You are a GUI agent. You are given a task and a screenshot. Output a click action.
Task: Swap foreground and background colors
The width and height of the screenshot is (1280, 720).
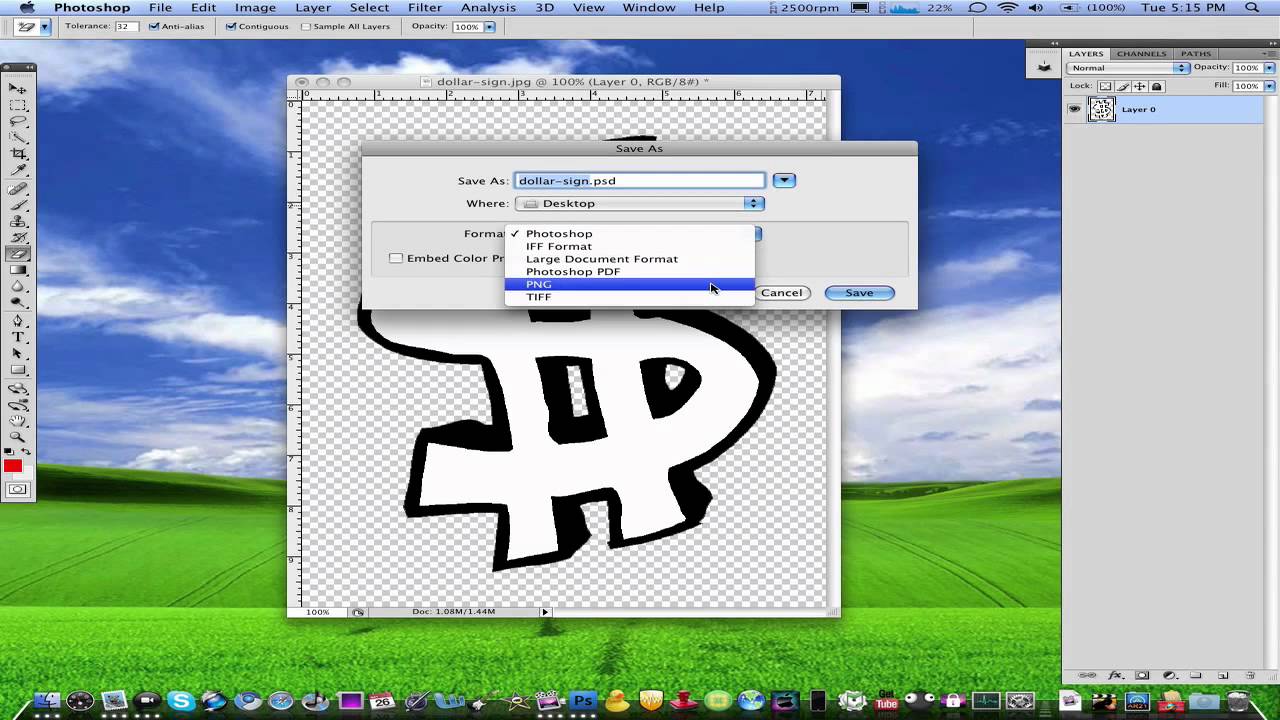[x=26, y=452]
